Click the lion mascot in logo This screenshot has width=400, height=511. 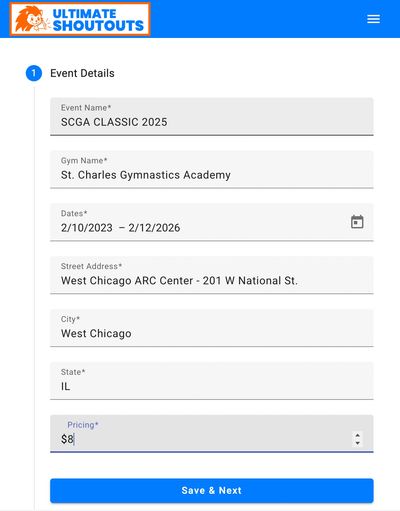coord(31,19)
